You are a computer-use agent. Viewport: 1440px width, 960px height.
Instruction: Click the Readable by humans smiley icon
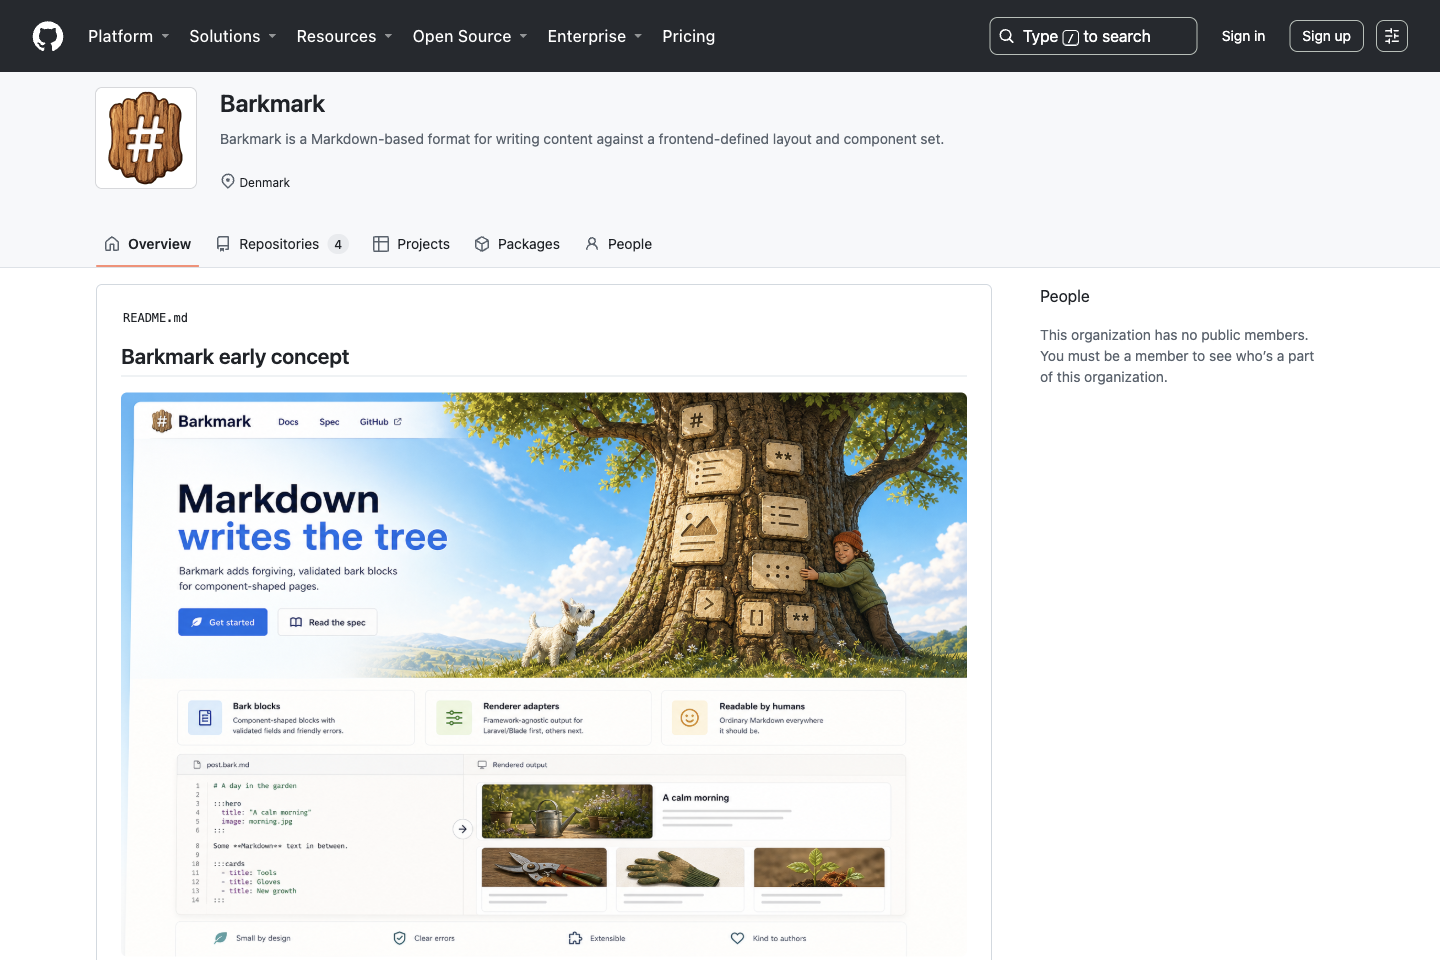(x=690, y=717)
